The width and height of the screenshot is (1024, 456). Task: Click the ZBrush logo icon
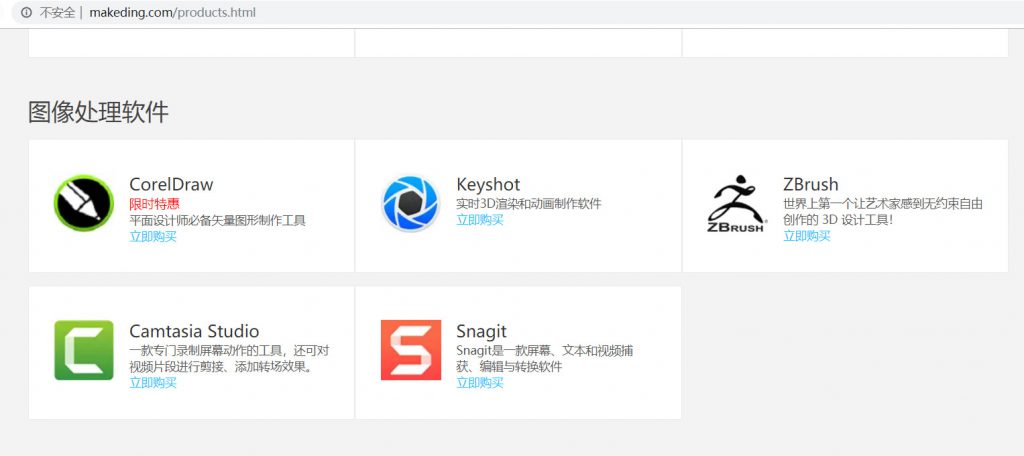pos(737,204)
